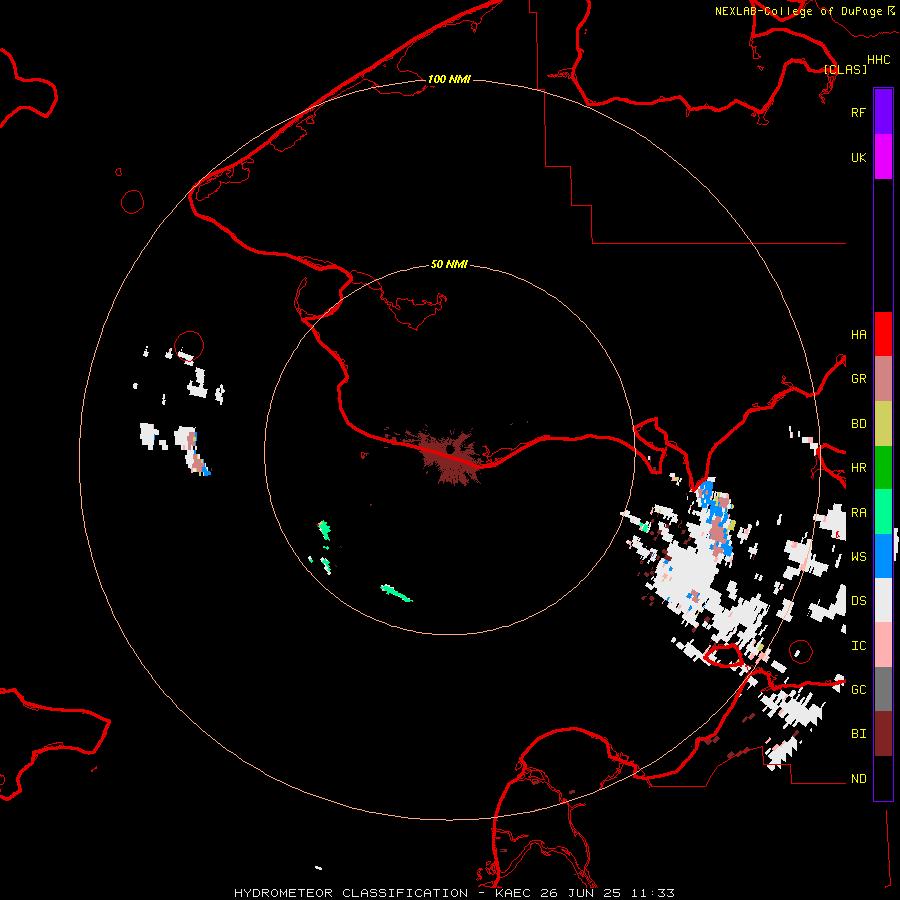Click the light green RA legend swatch

pyautogui.click(x=883, y=512)
